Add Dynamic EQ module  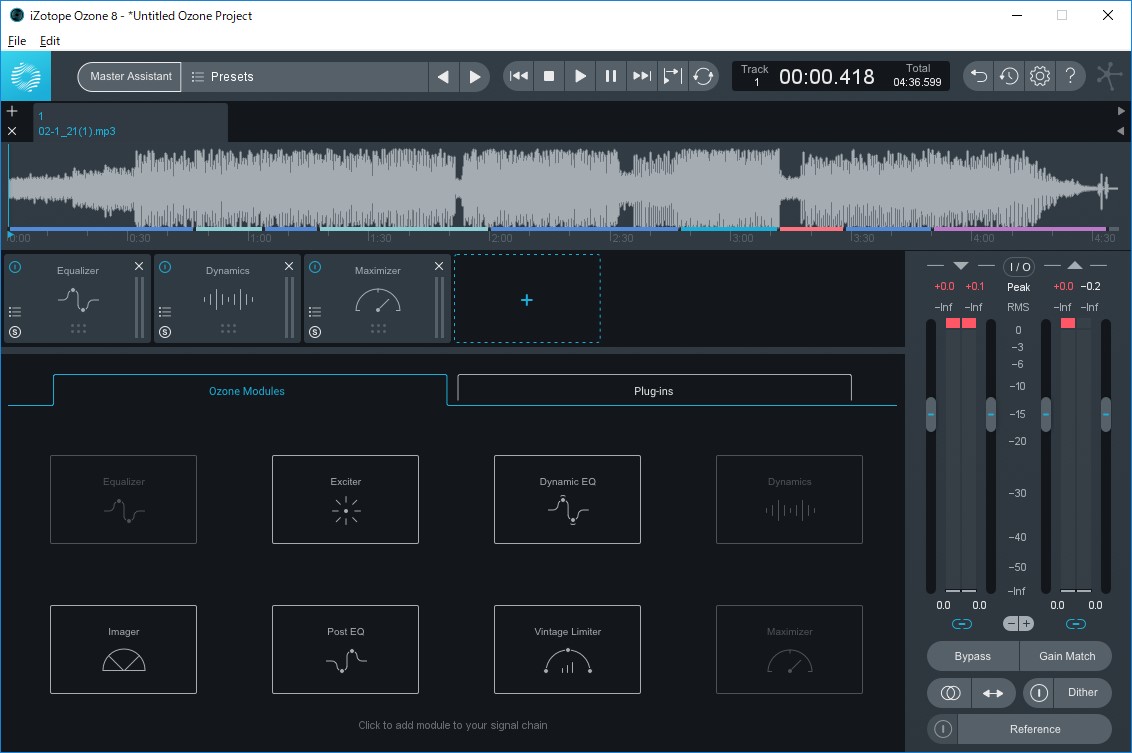[567, 500]
